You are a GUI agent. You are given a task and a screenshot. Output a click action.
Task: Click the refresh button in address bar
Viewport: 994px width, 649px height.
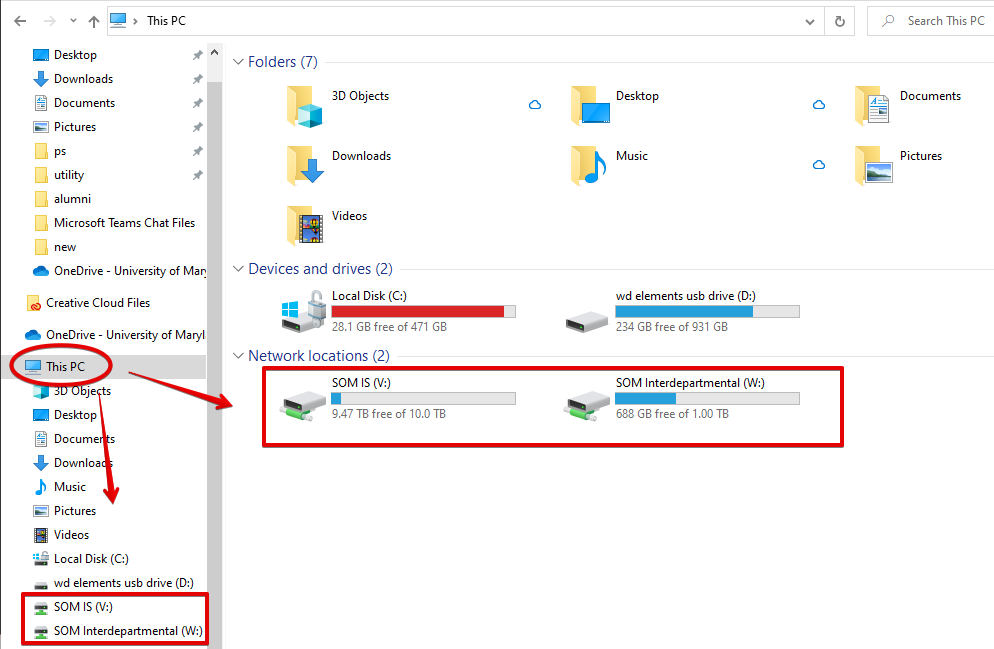[840, 21]
